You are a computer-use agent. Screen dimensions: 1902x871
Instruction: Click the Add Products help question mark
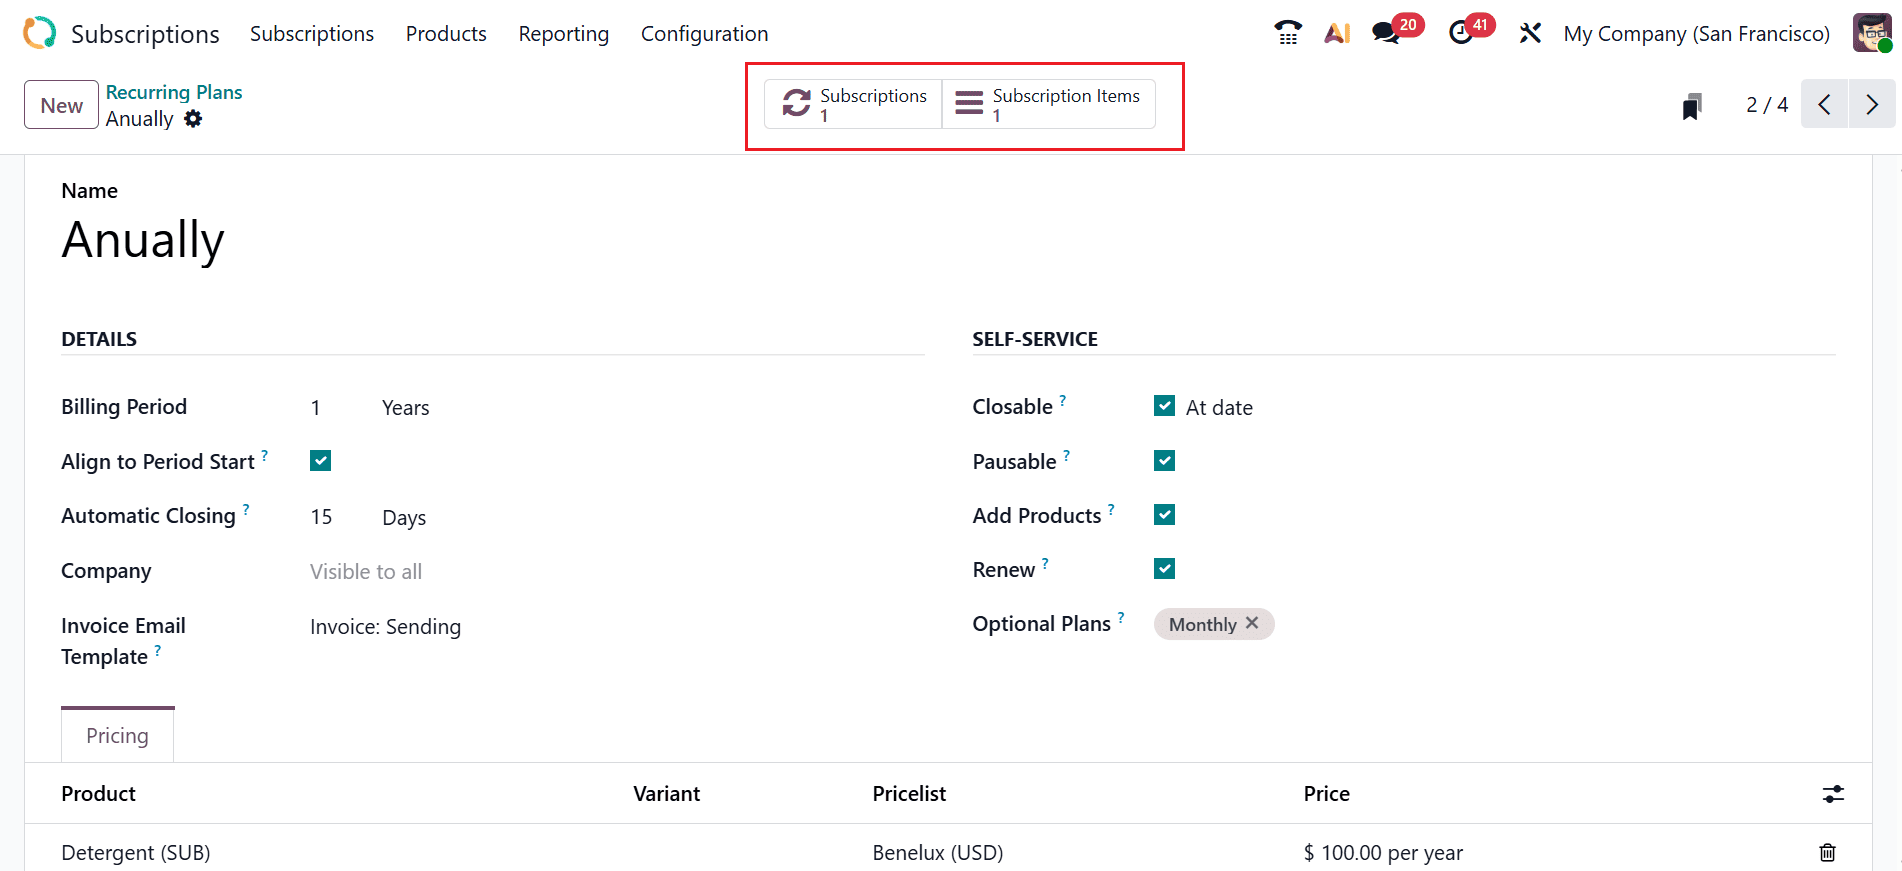1111,509
